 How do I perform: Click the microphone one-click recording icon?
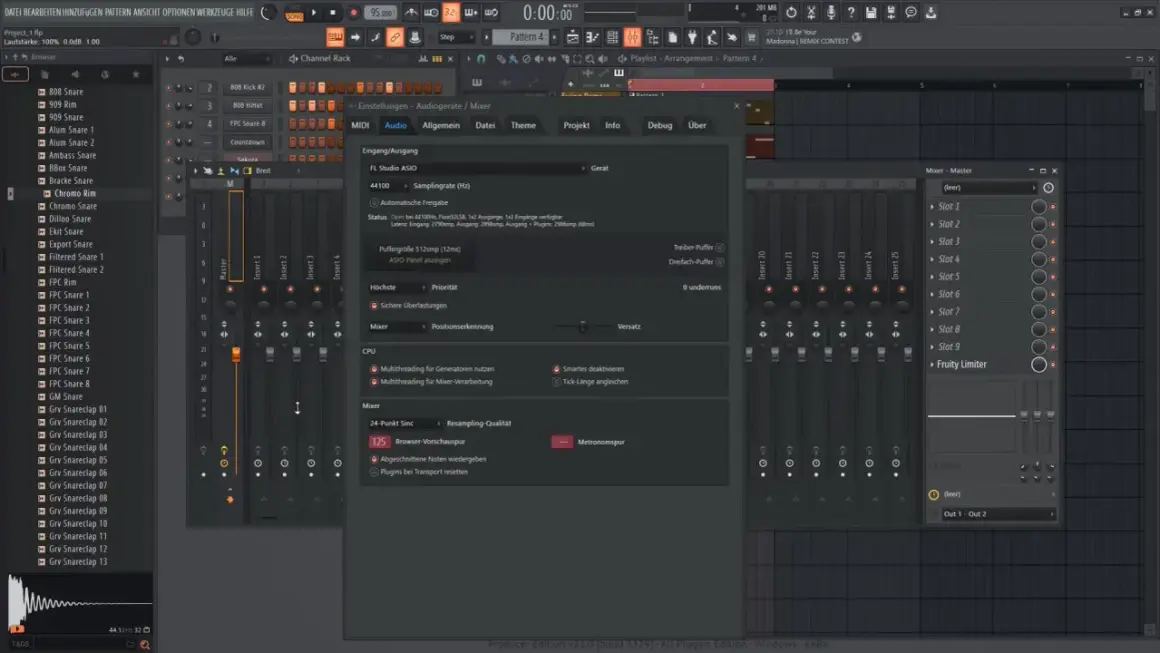pyautogui.click(x=831, y=13)
